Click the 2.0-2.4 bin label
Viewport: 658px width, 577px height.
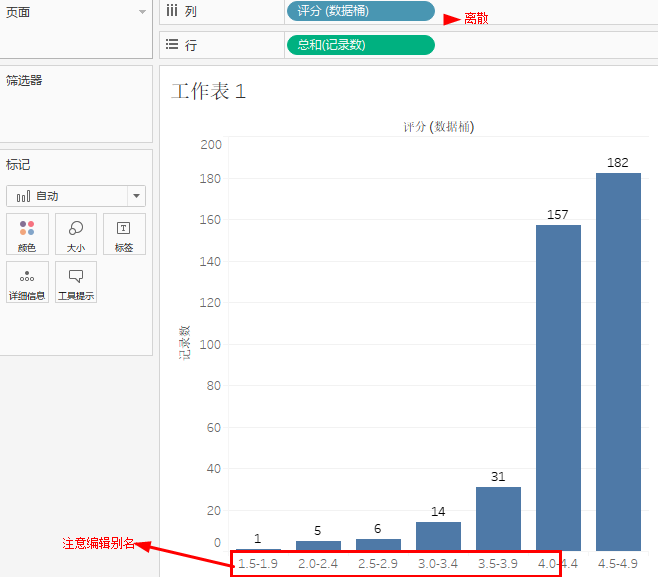pyautogui.click(x=318, y=564)
